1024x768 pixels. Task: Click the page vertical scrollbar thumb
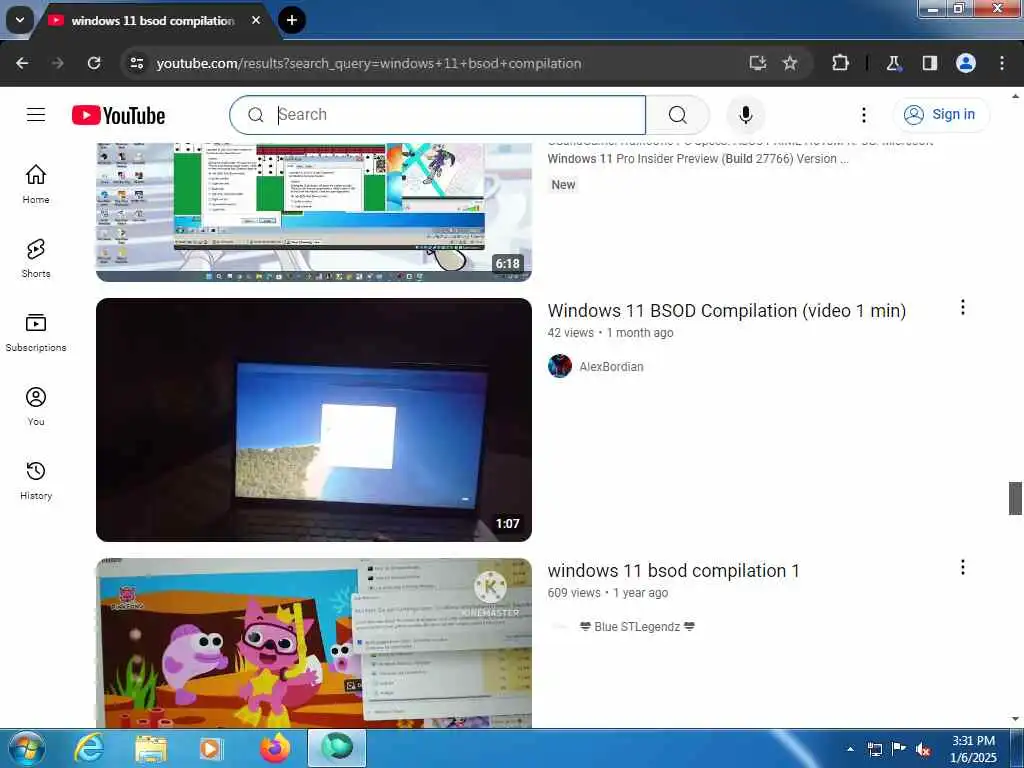(x=1015, y=498)
